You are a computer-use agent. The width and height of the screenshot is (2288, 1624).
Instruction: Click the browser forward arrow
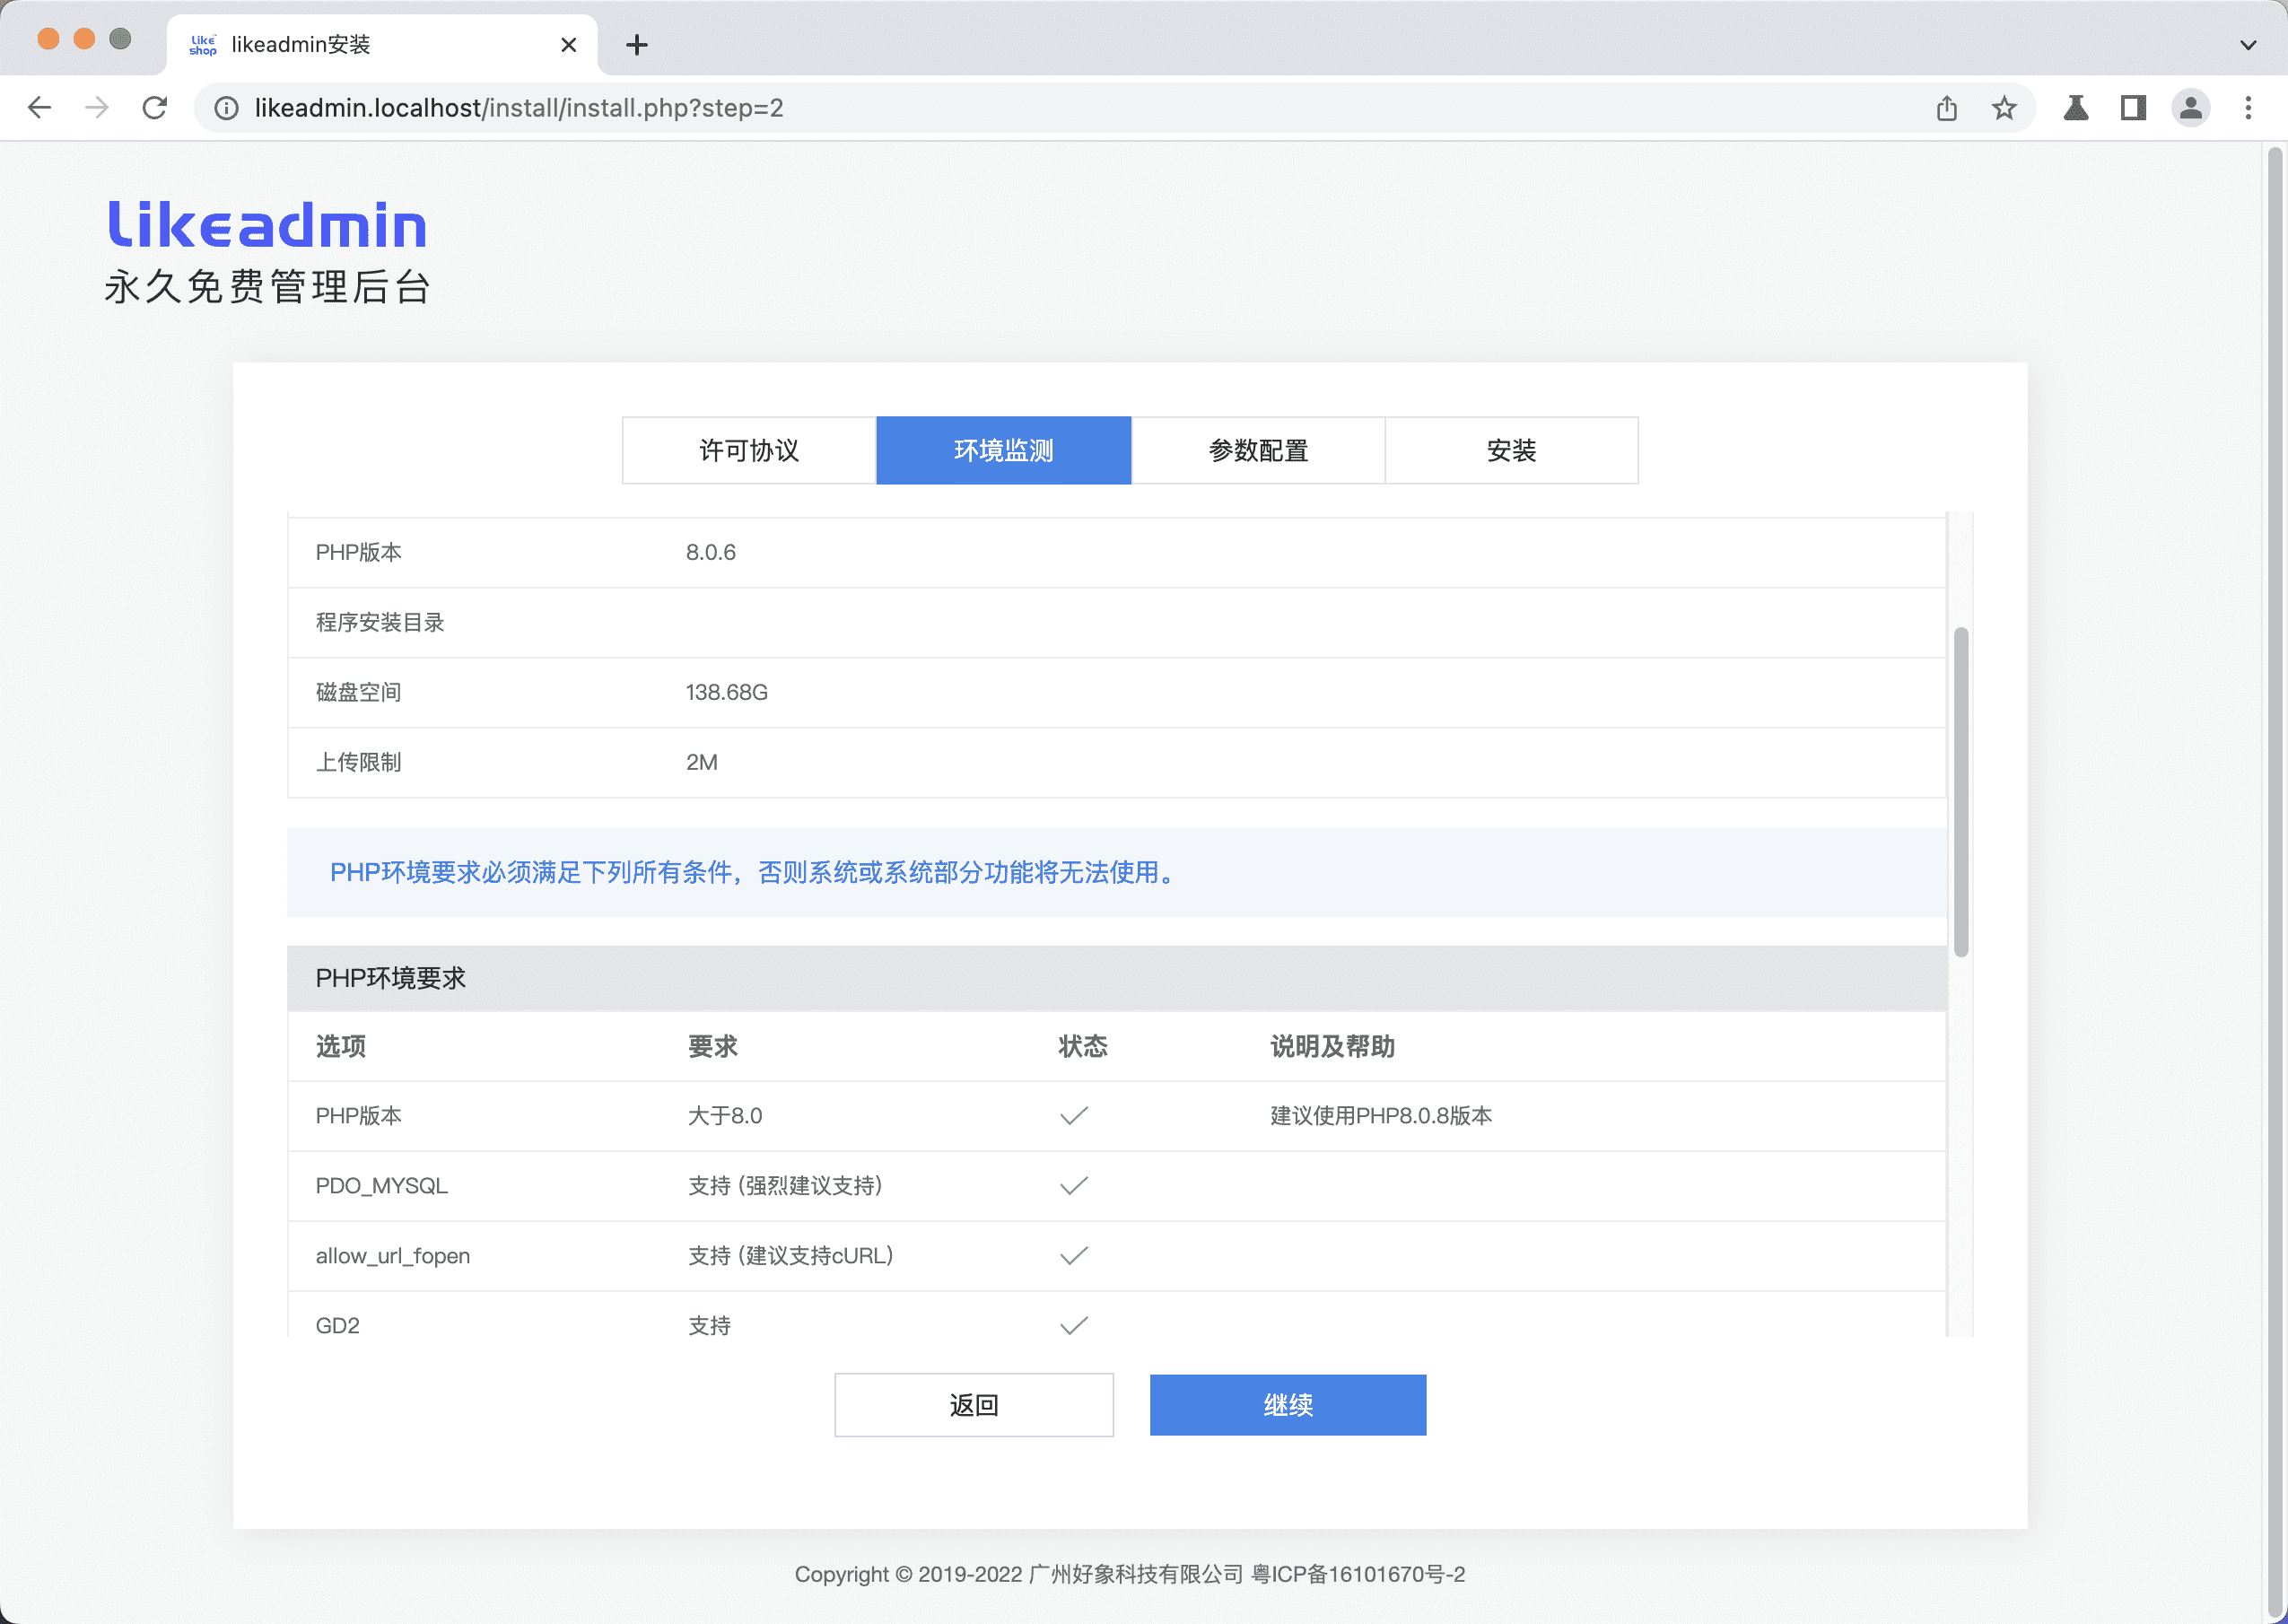point(97,108)
